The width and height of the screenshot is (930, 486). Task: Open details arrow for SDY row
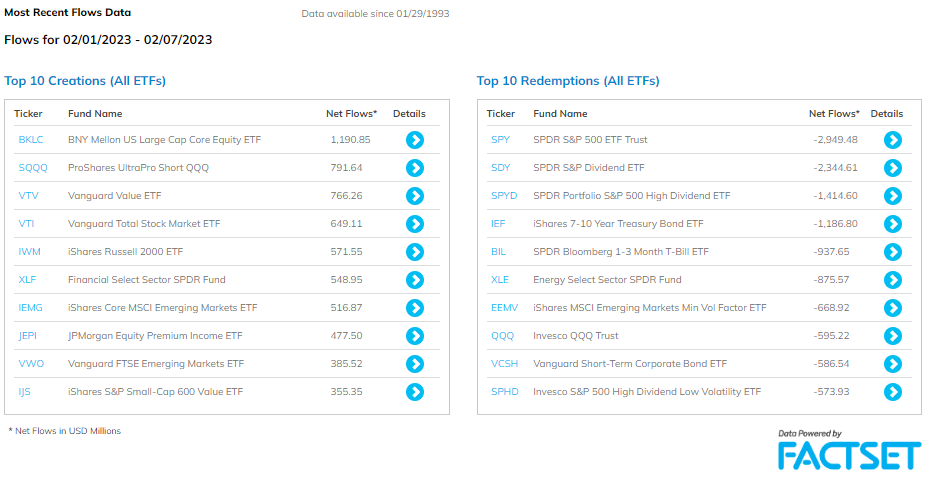click(893, 168)
